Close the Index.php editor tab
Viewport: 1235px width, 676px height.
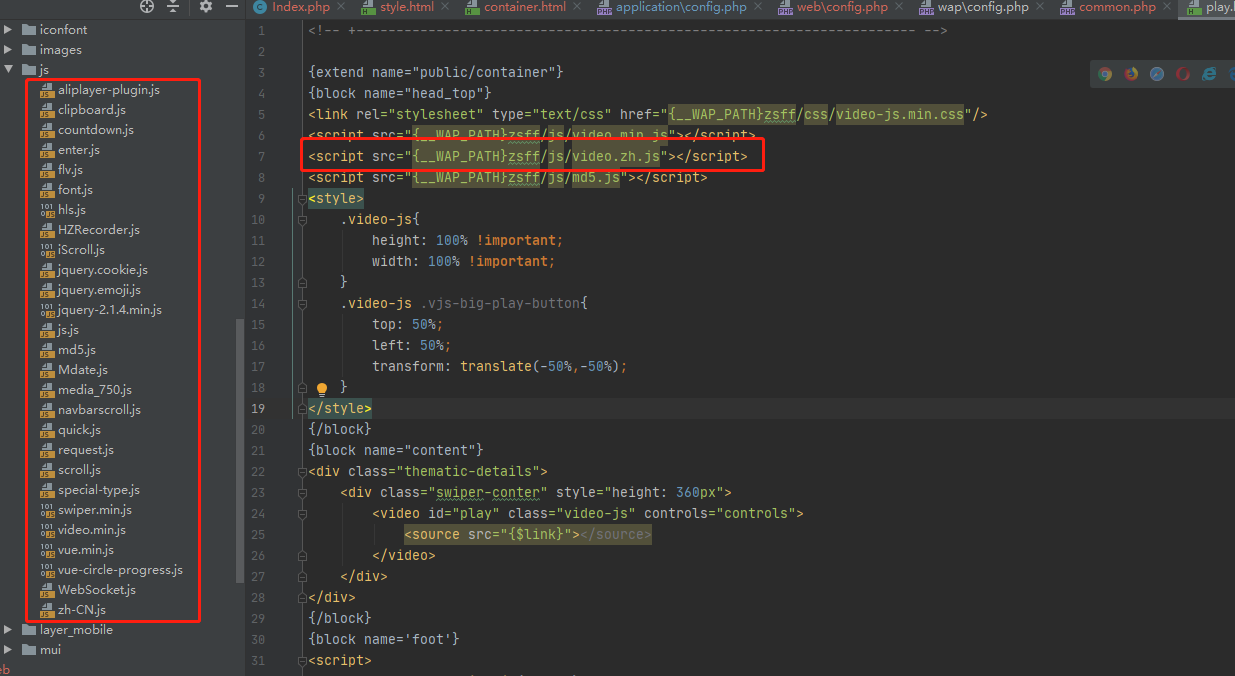343,7
